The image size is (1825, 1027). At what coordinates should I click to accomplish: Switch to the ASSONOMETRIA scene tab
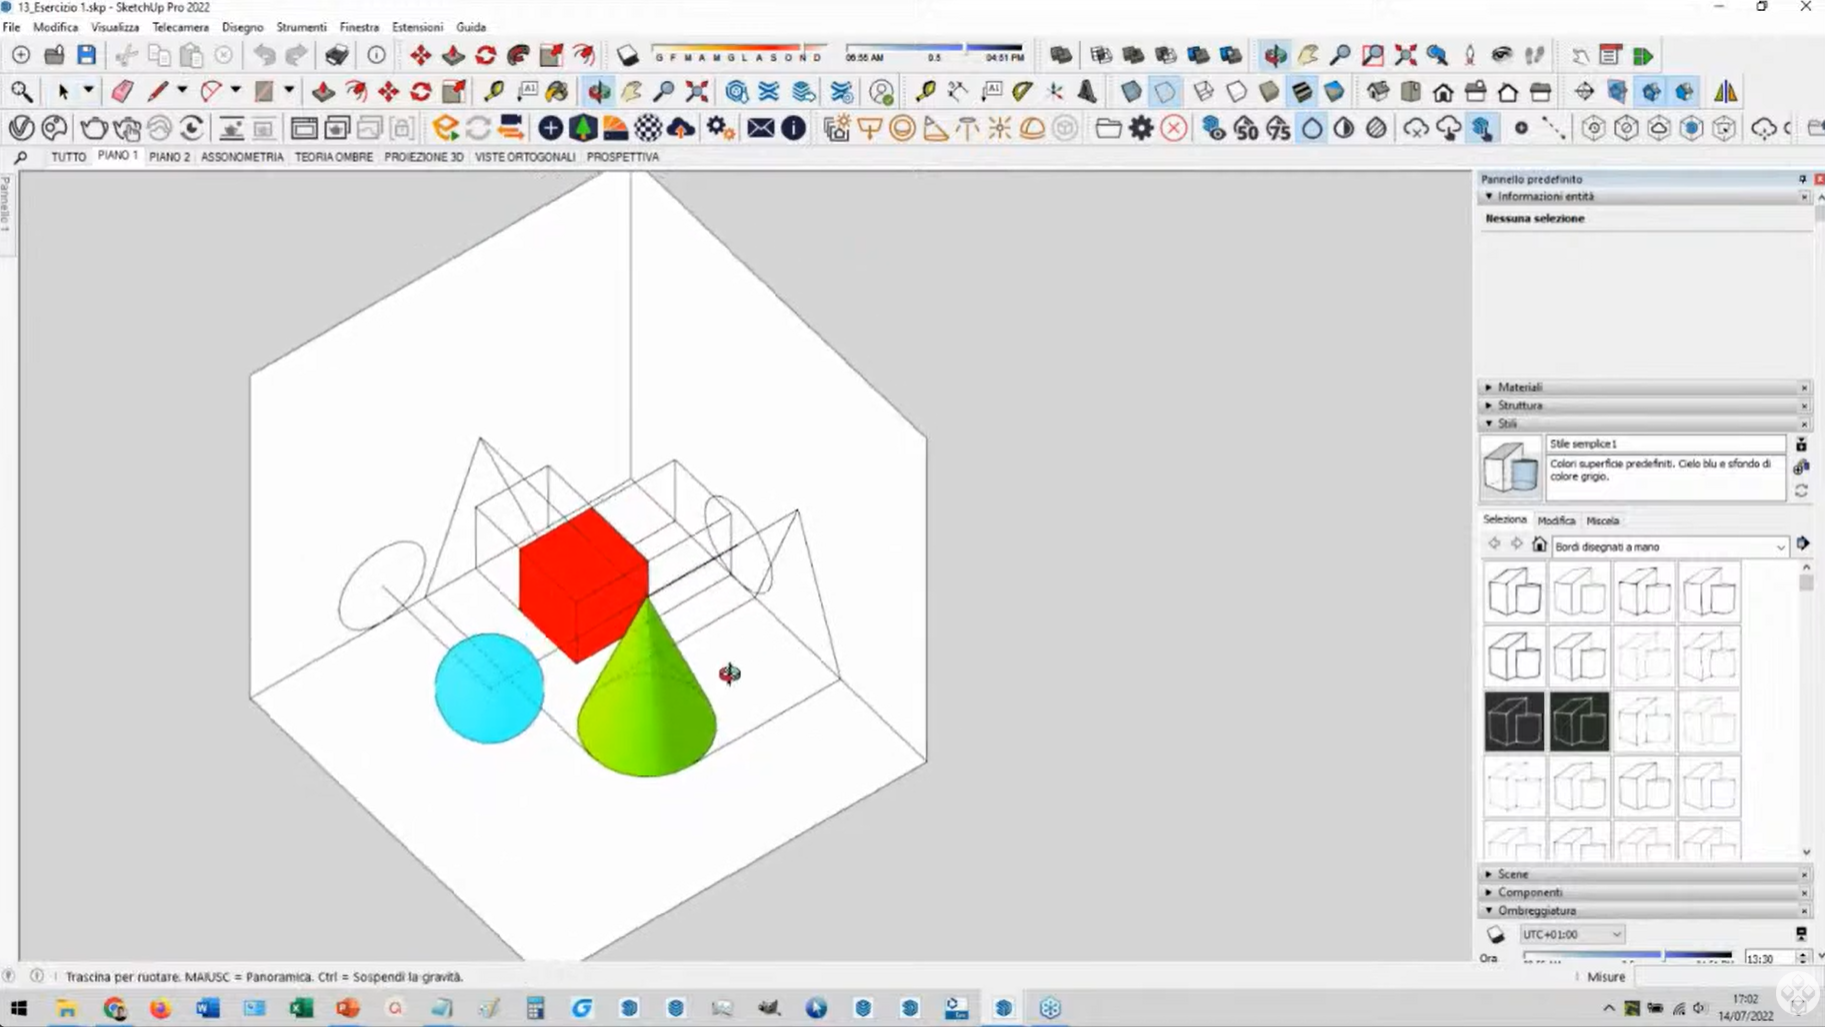(242, 157)
